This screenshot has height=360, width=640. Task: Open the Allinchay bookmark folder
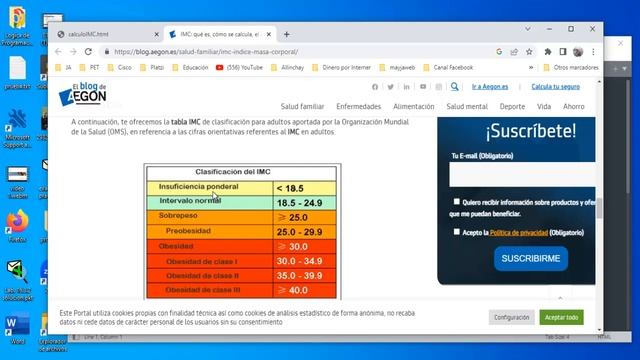(x=287, y=67)
